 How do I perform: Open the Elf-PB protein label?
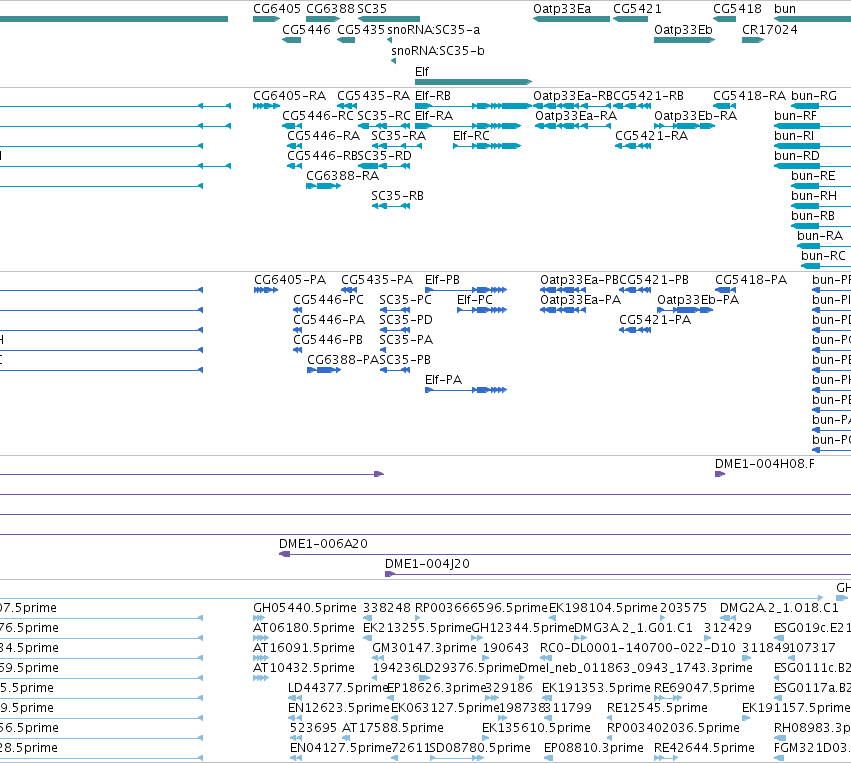(442, 280)
